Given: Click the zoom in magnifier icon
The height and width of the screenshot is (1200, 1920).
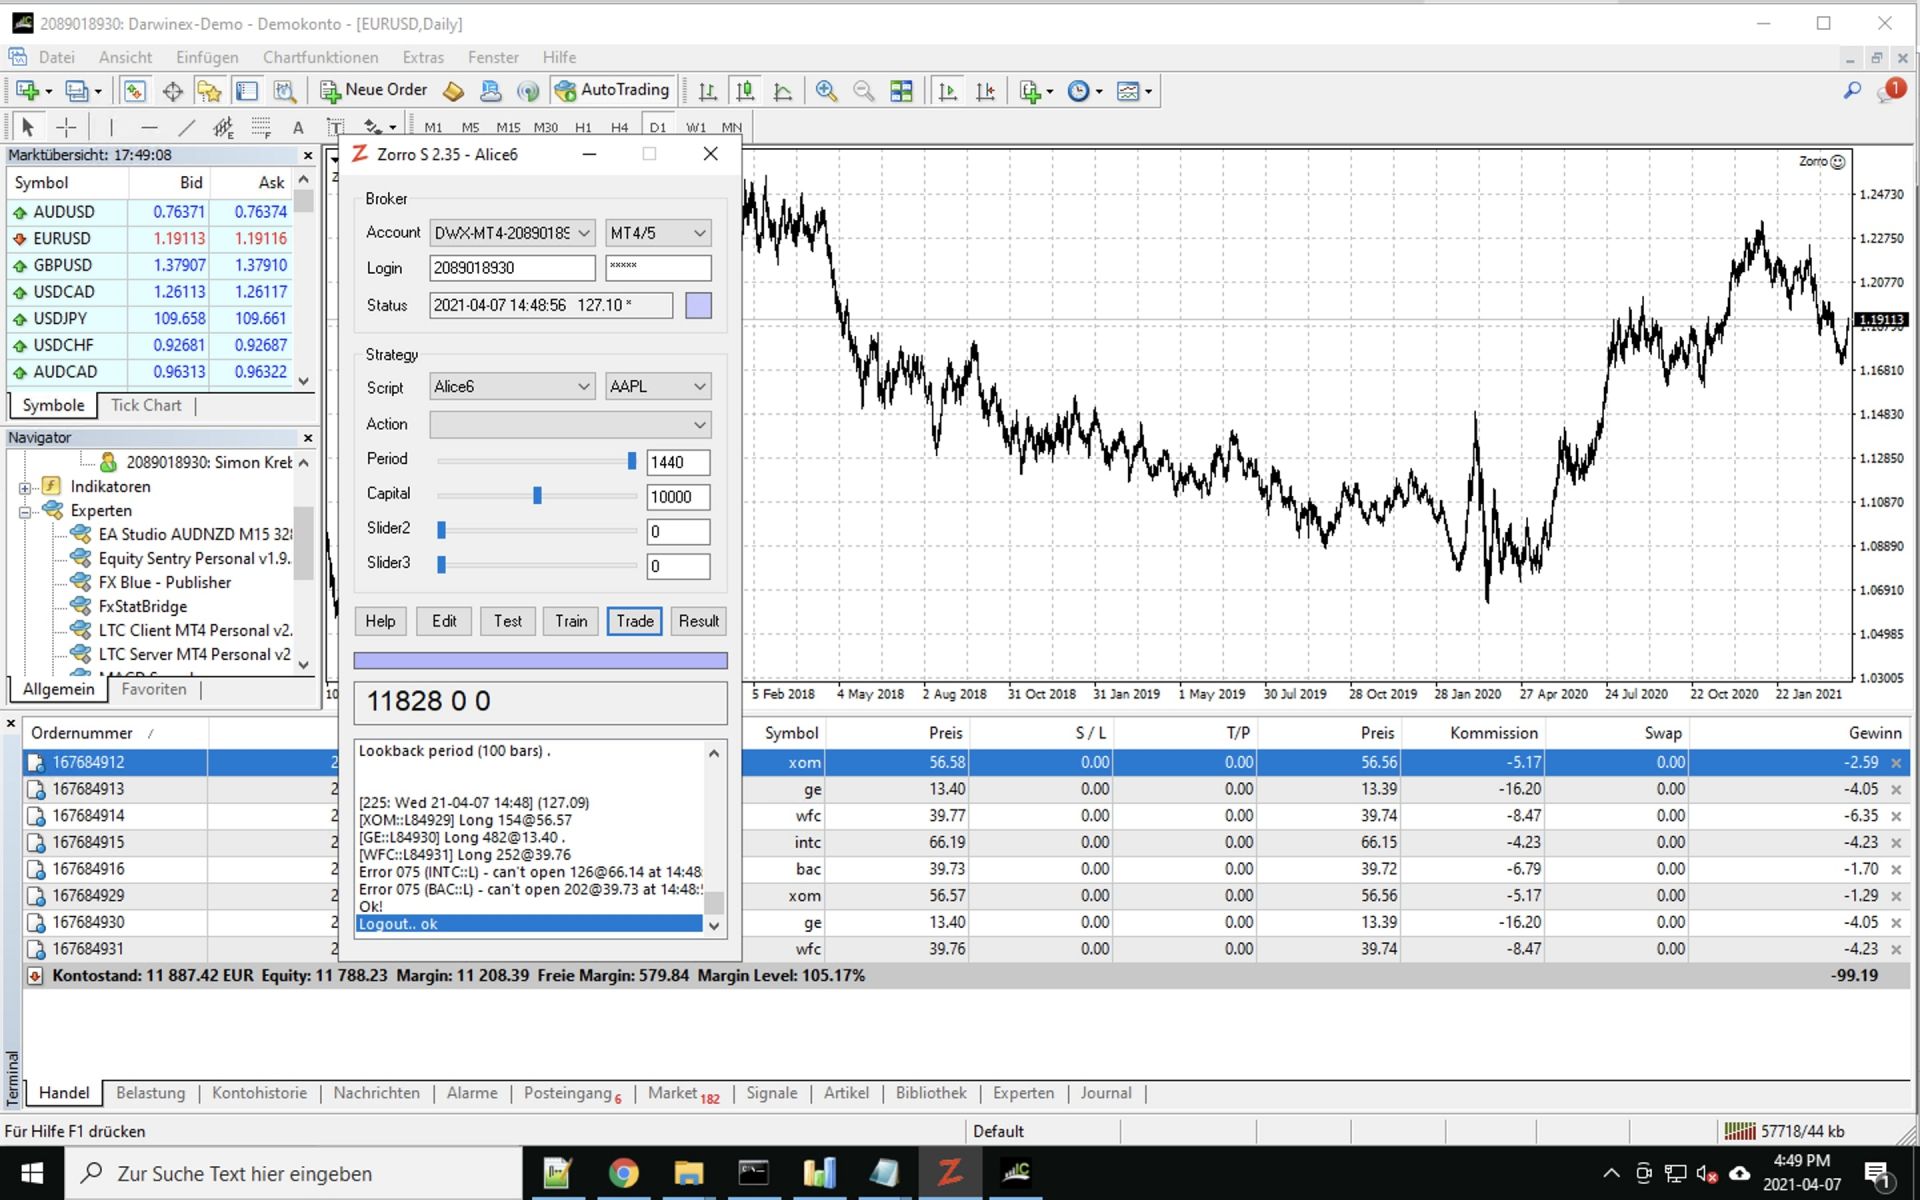Looking at the screenshot, I should 826,91.
